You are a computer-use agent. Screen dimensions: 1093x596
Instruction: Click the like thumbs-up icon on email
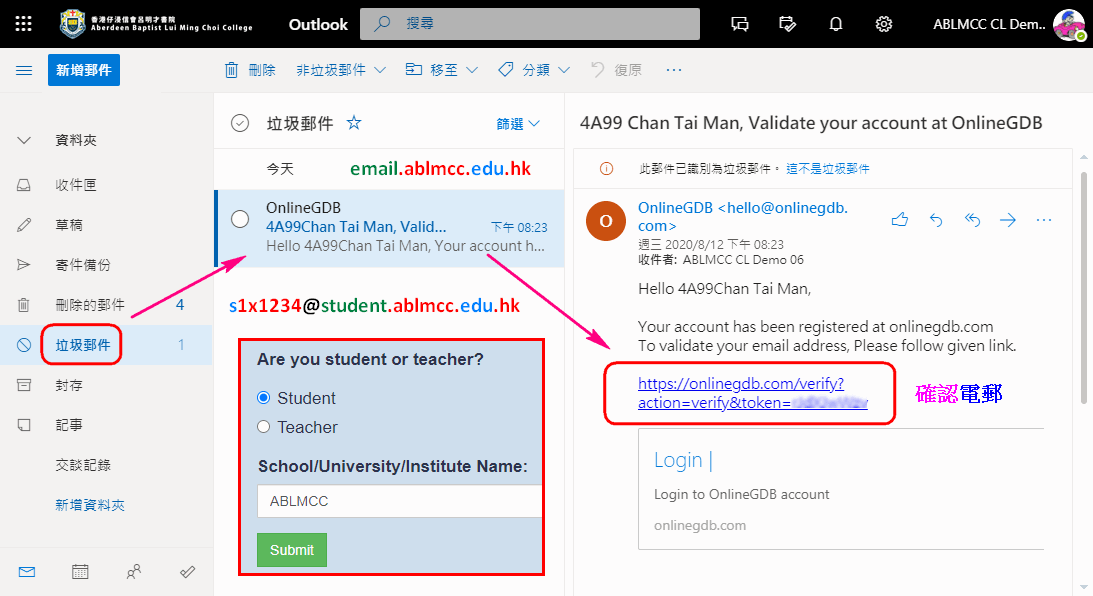coord(899,219)
